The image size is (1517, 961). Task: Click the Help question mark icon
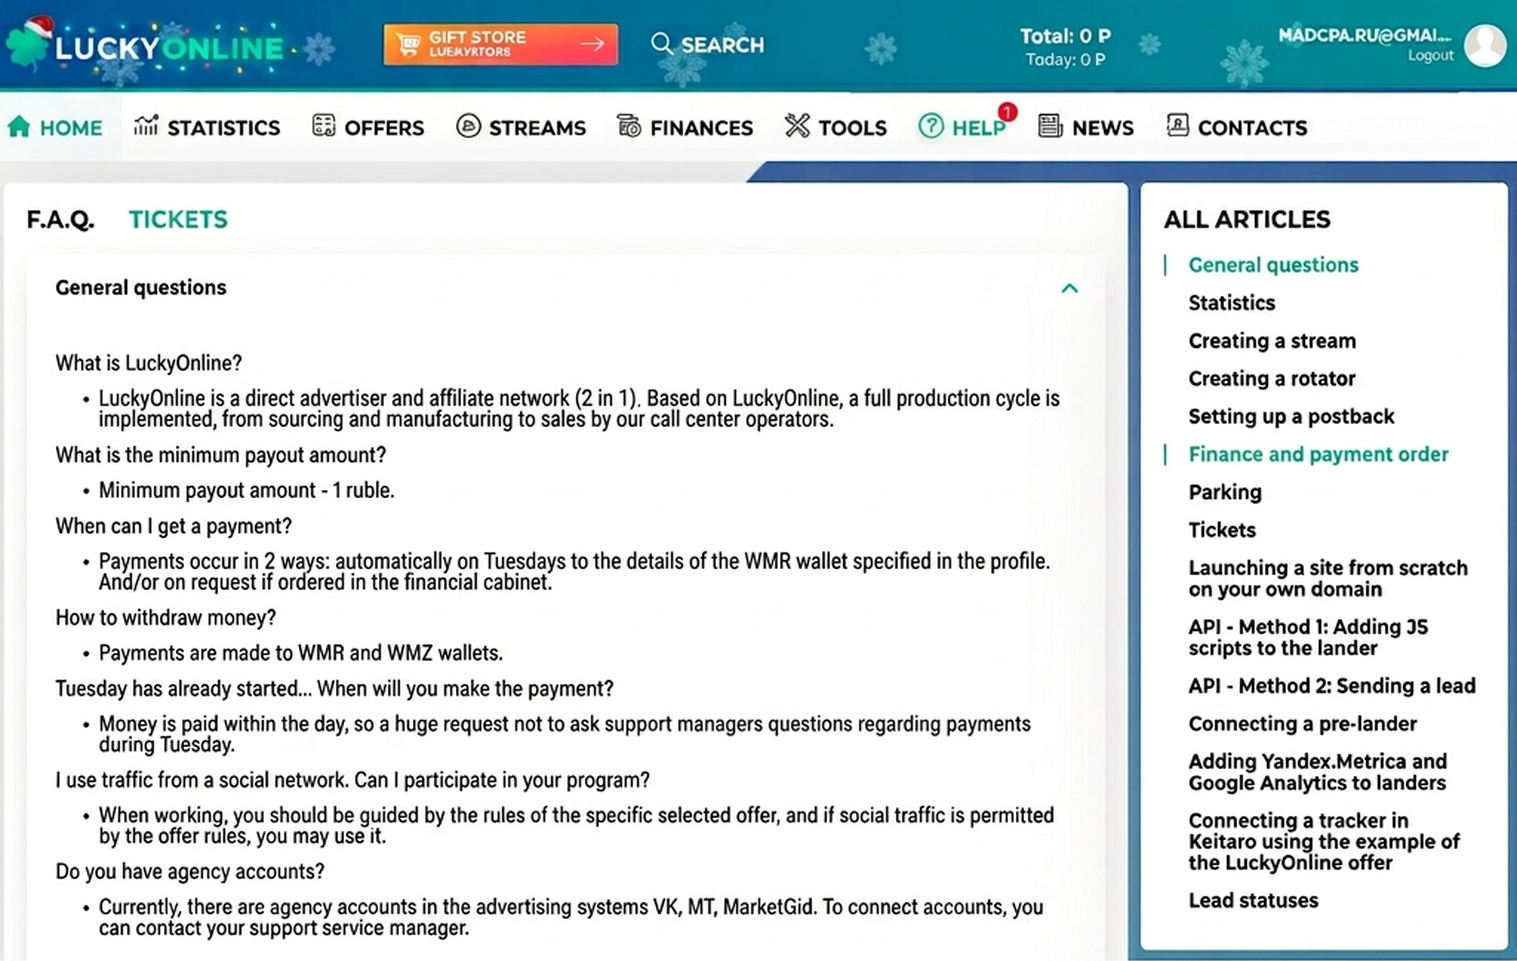point(931,126)
